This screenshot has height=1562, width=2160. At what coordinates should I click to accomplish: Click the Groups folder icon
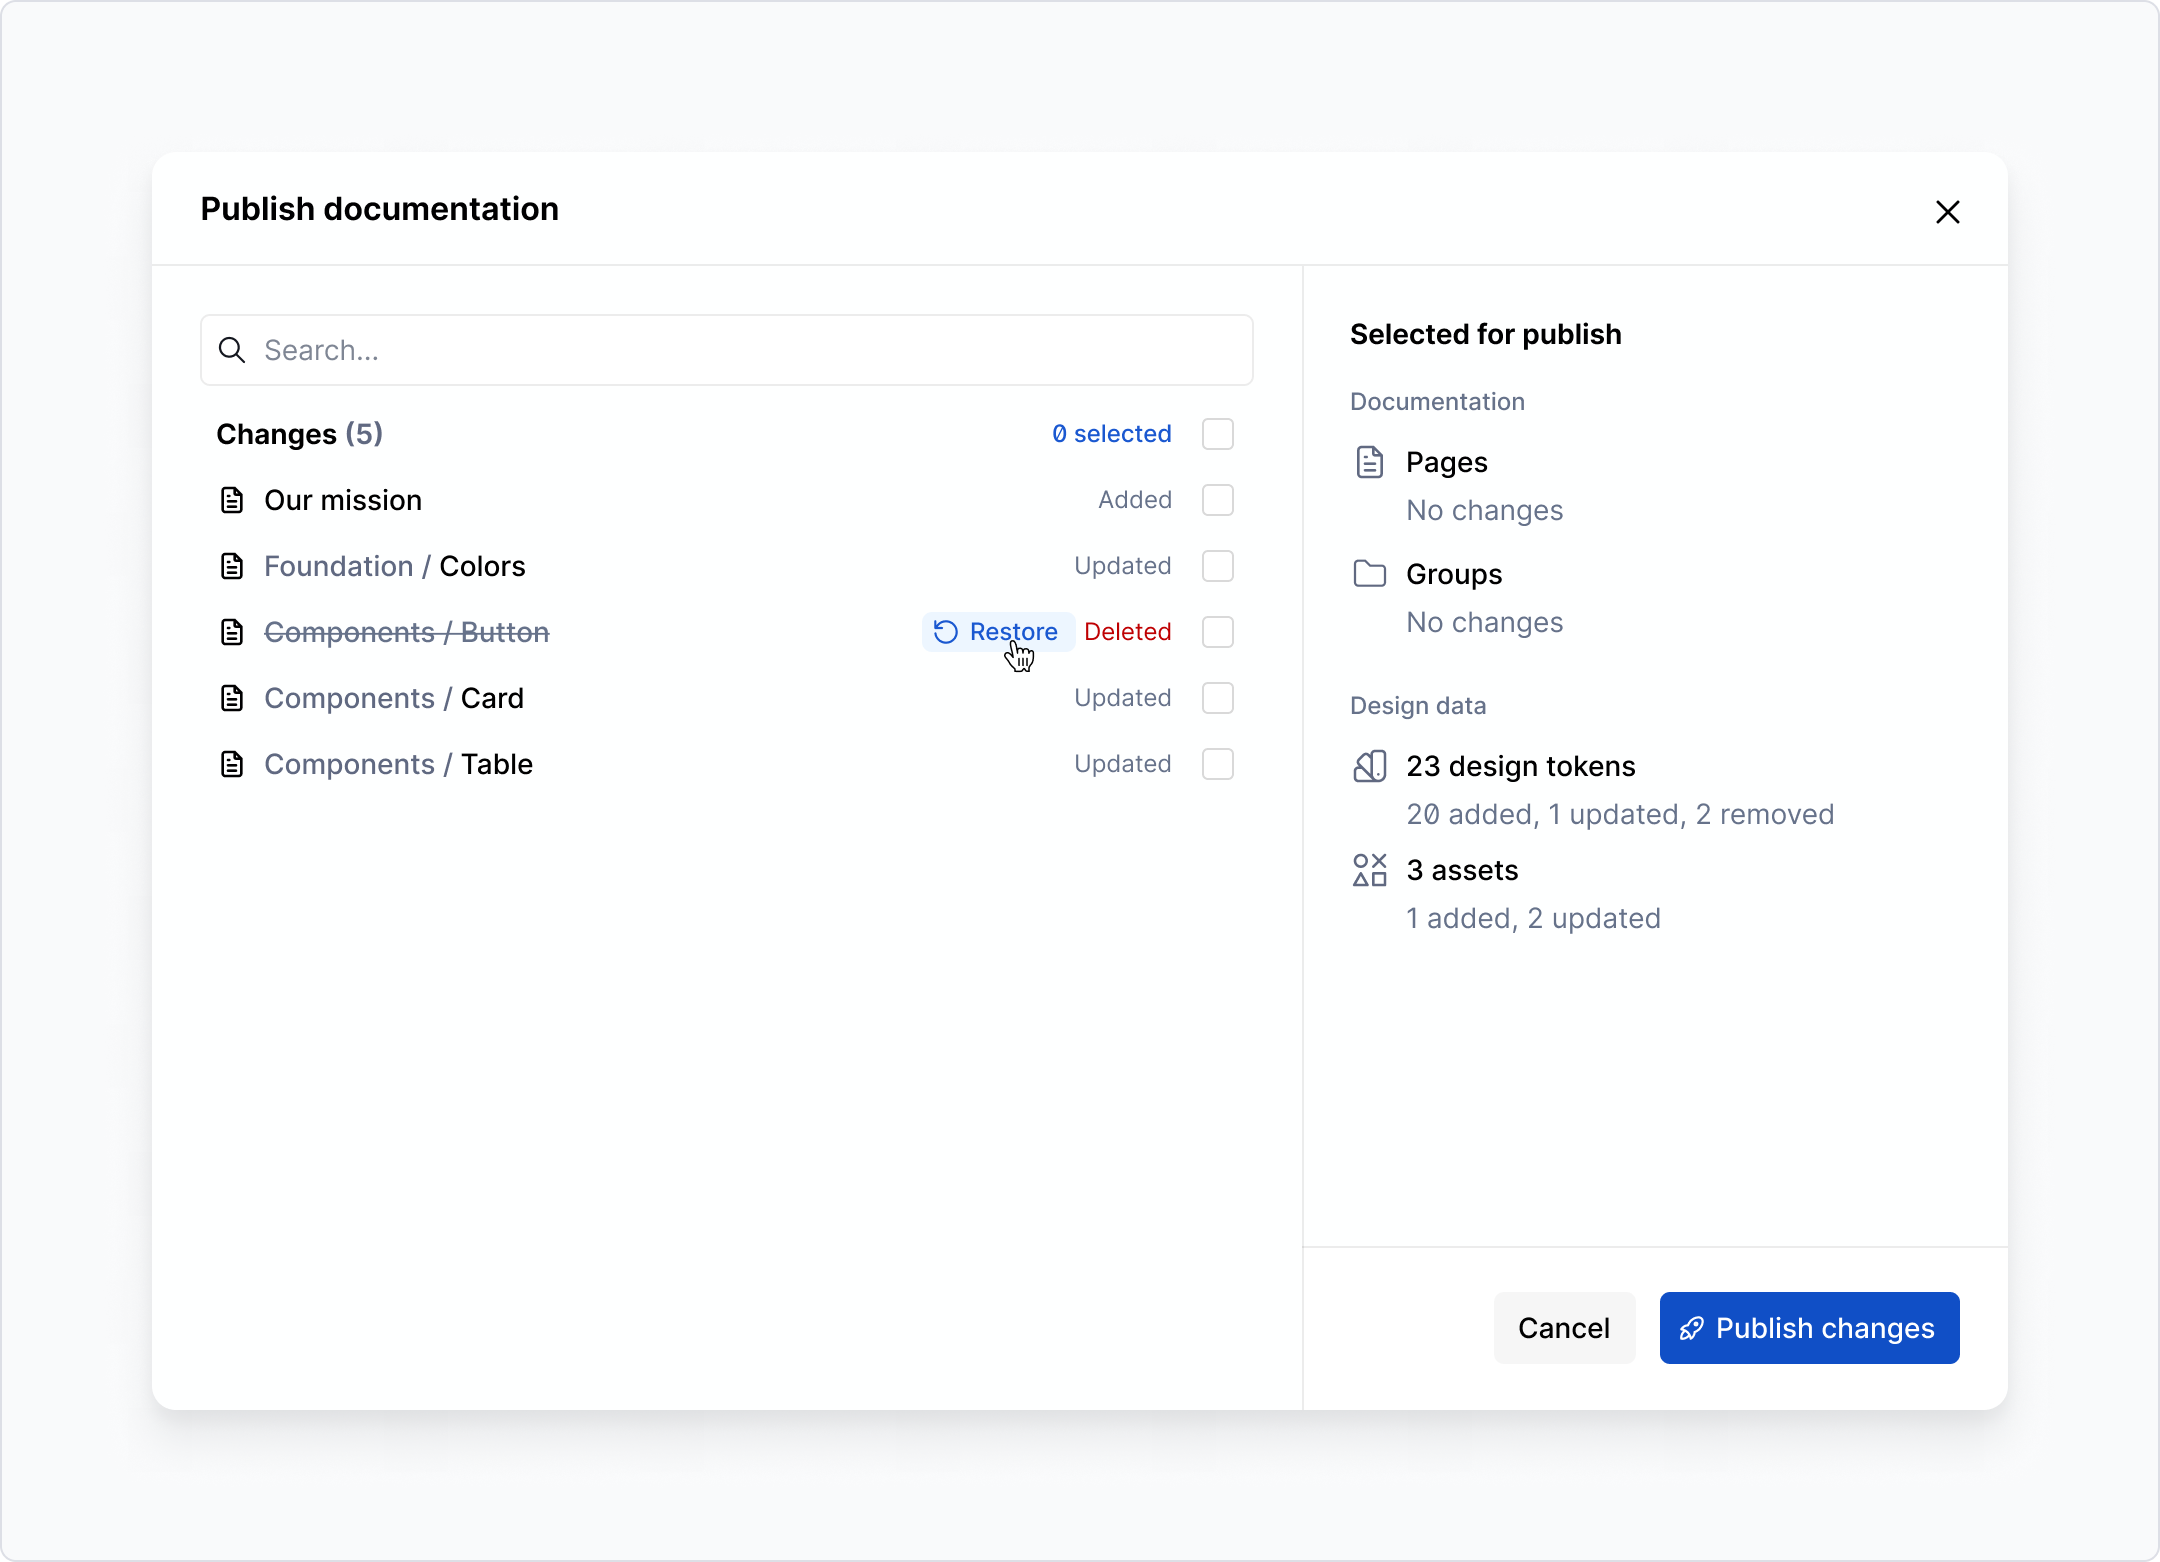click(x=1370, y=573)
